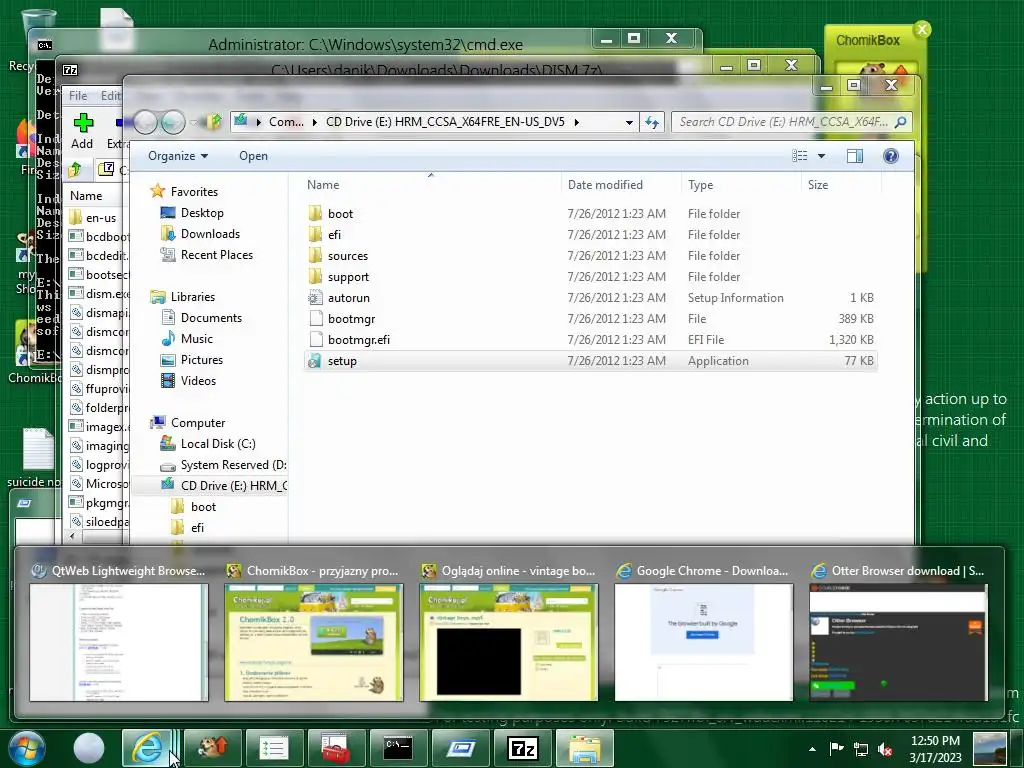Click the search CD Drive field
This screenshot has height=768, width=1024.
pos(792,122)
